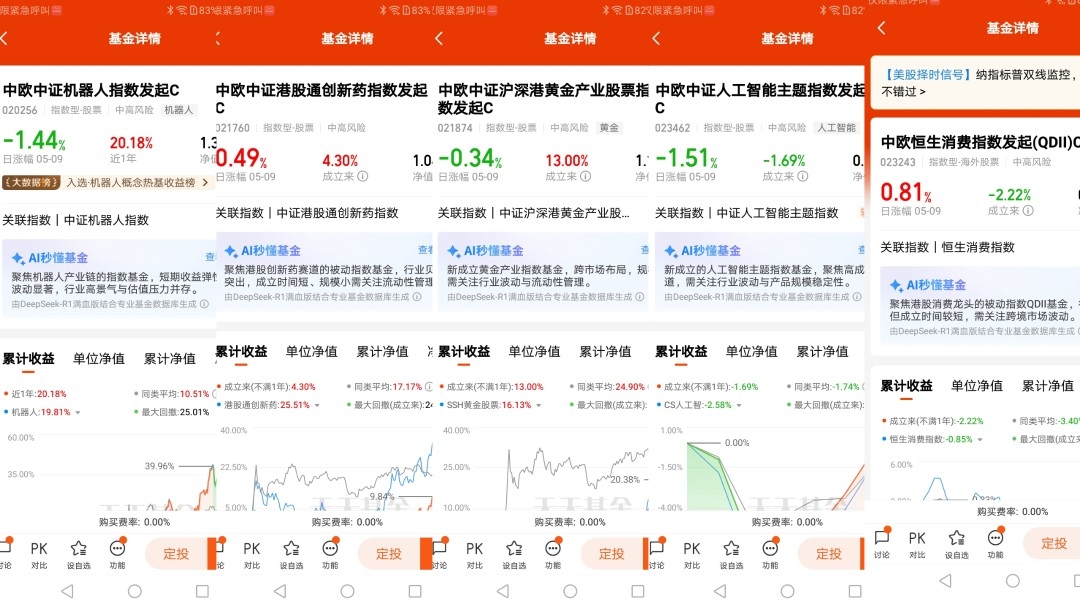Screen dimensions: 1080x608
Task: Tap info icon beside 成立来 -1.69% on 人工智能 fund
Action: tap(803, 176)
